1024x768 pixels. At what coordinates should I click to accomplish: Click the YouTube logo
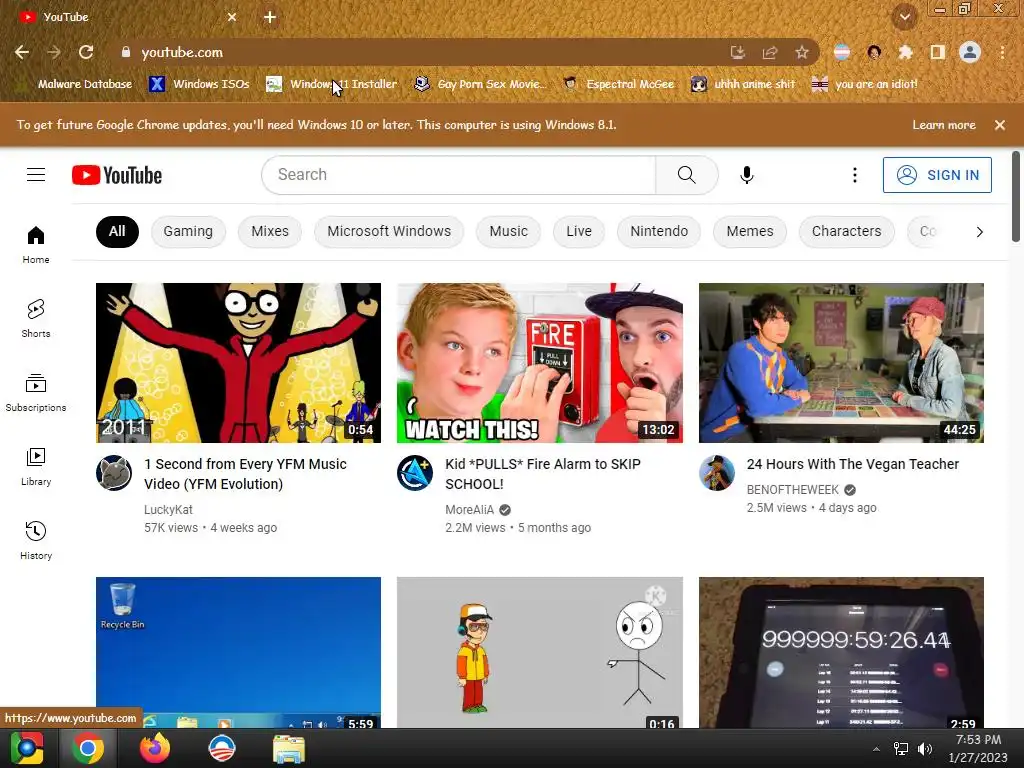click(117, 175)
